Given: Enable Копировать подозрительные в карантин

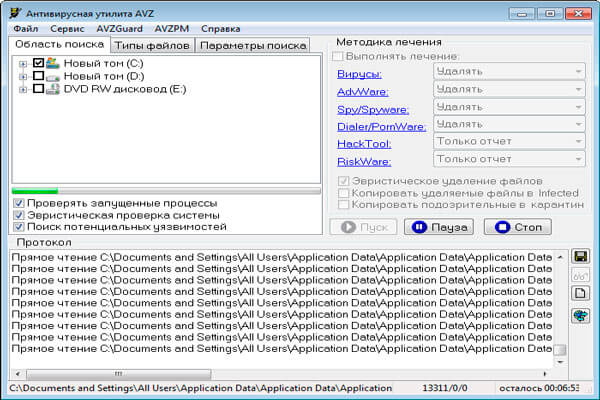Looking at the screenshot, I should pos(343,204).
